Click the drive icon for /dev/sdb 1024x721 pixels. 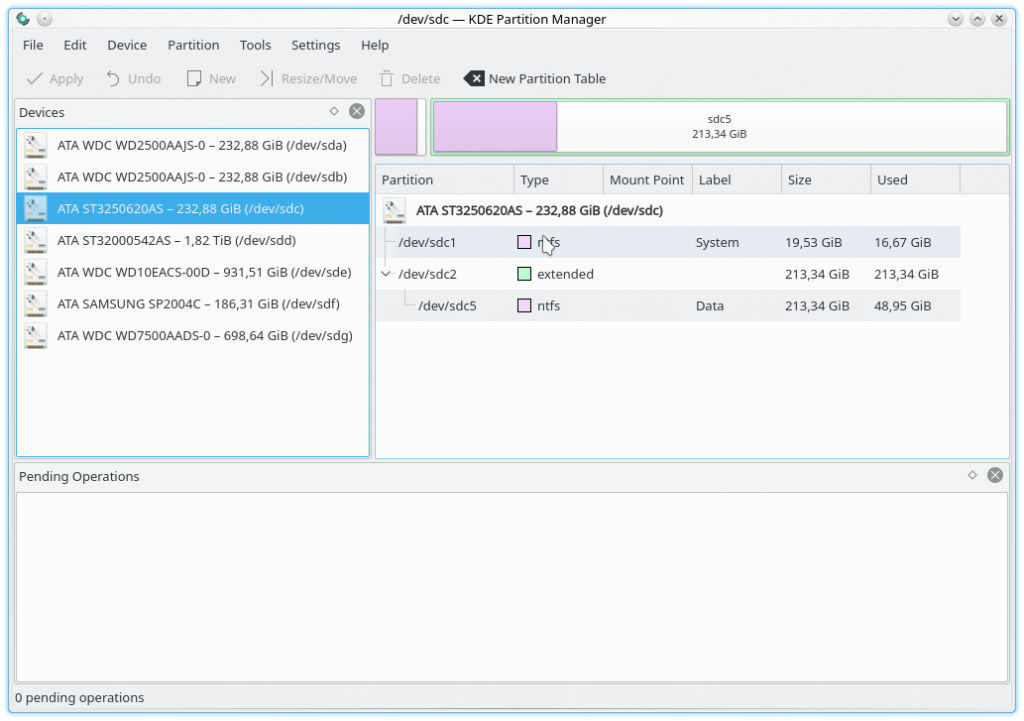(x=35, y=177)
